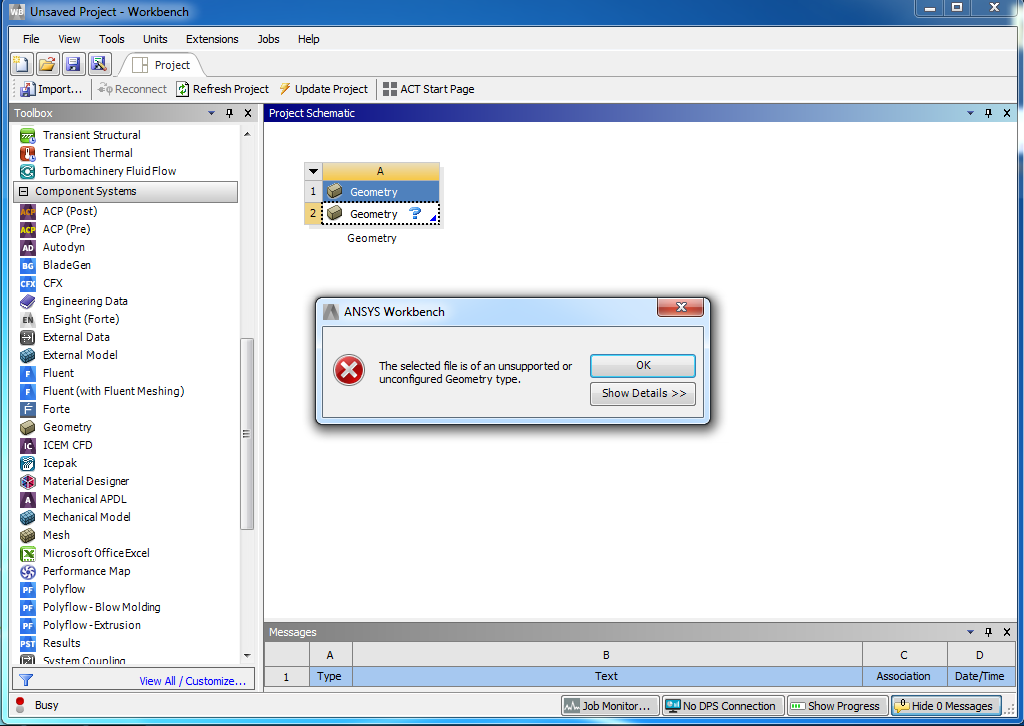Pin the Toolbox panel

tap(229, 113)
